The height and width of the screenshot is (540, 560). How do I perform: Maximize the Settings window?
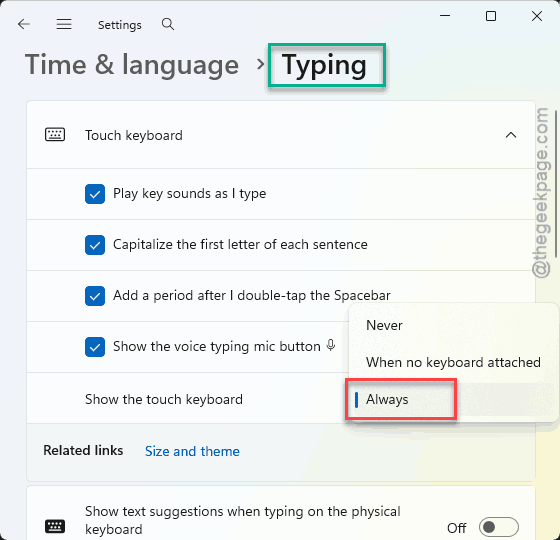[491, 16]
